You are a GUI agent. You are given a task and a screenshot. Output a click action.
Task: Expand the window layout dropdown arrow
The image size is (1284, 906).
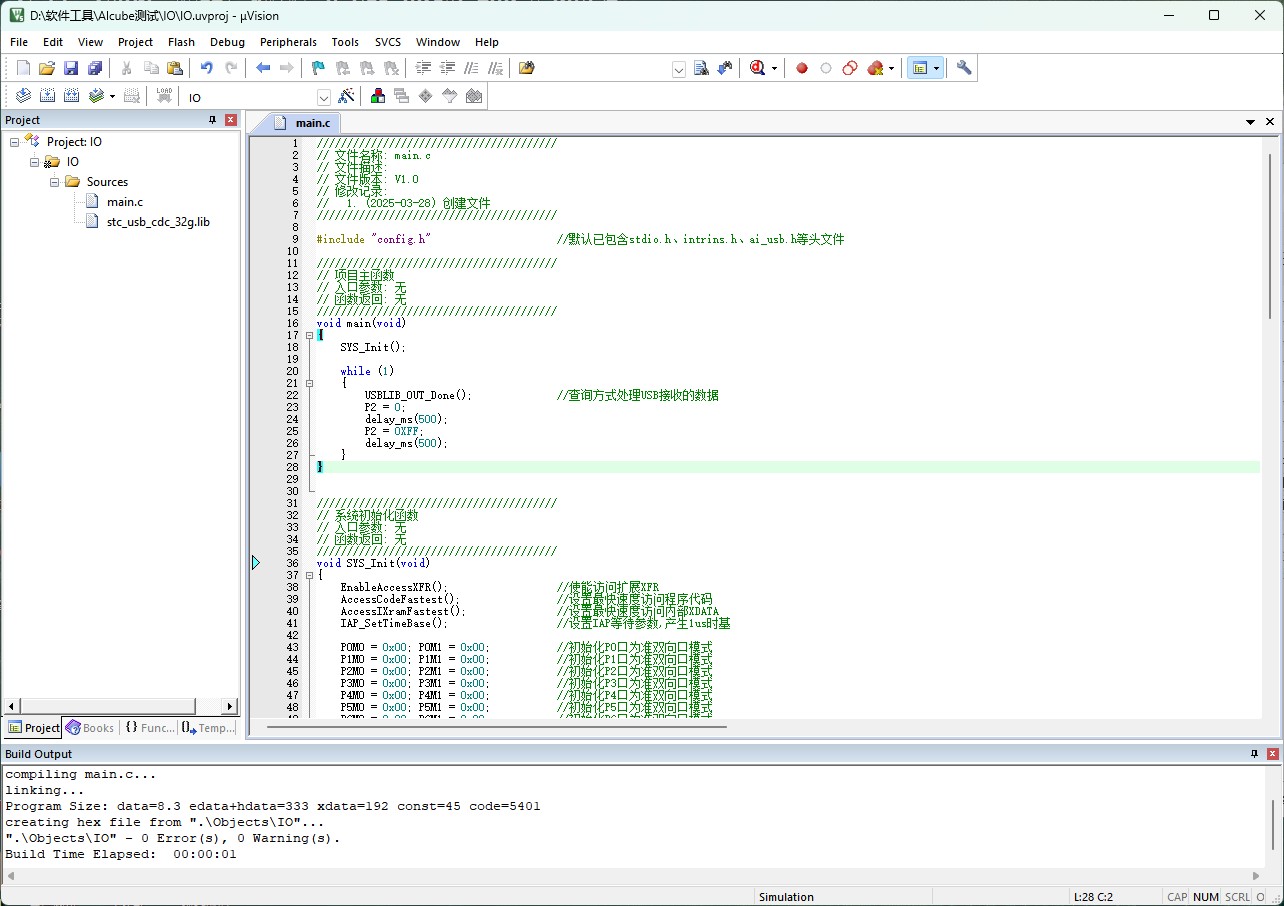pyautogui.click(x=936, y=68)
